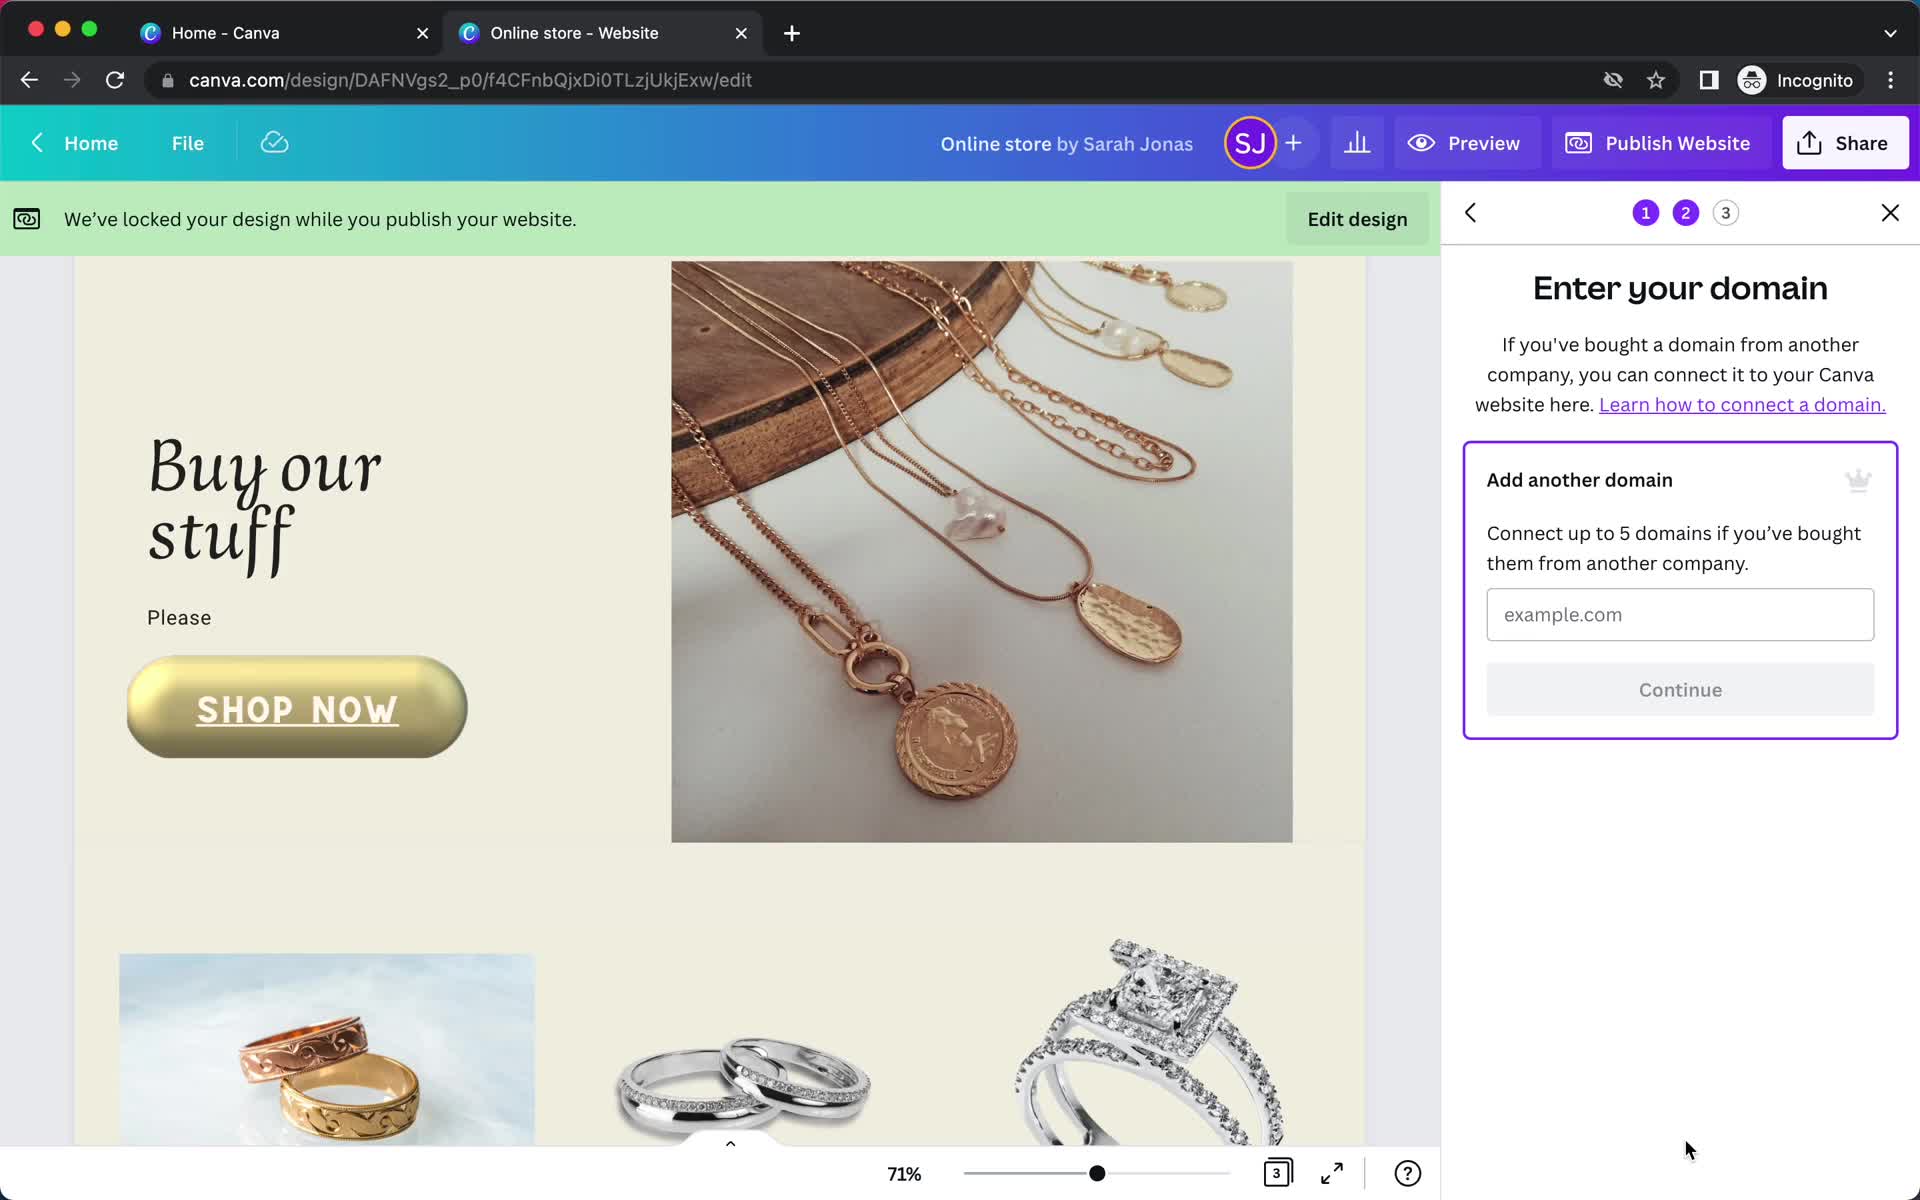Viewport: 1920px width, 1200px height.
Task: Click the Save/Cloud sync icon
Action: [274, 142]
